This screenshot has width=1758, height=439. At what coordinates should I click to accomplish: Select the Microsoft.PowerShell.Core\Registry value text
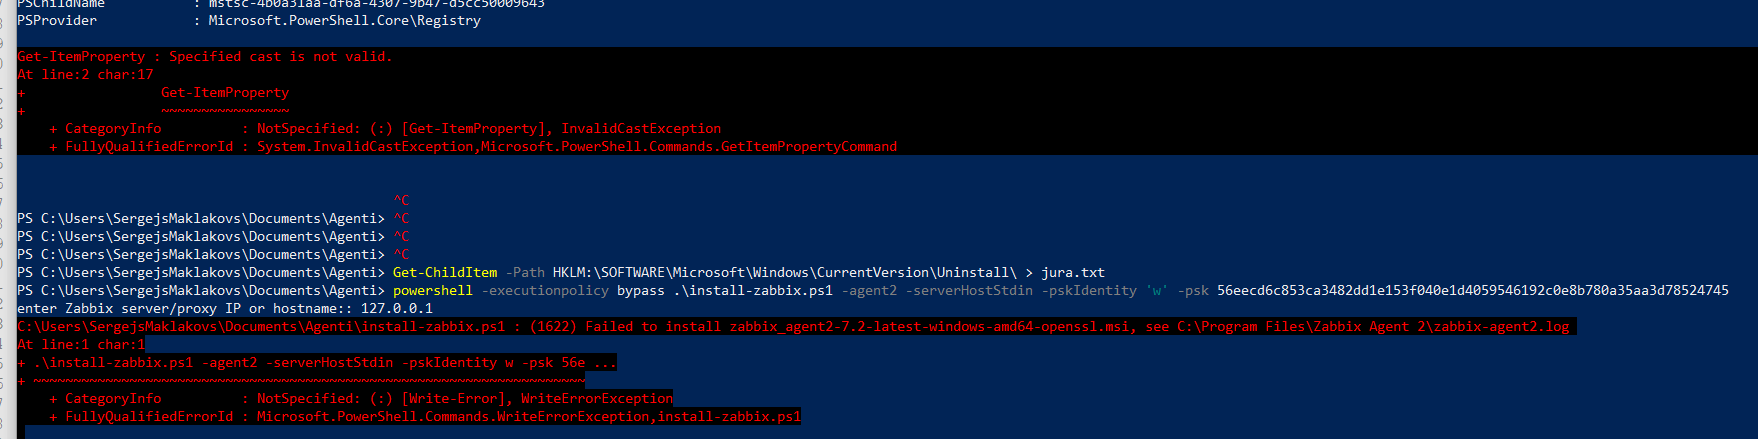tap(345, 20)
